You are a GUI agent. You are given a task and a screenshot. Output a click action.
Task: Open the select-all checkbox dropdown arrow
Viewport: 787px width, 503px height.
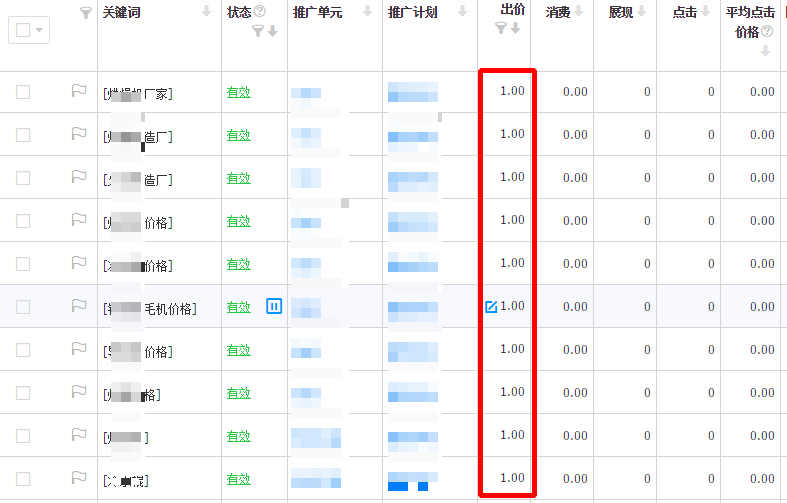pos(39,30)
